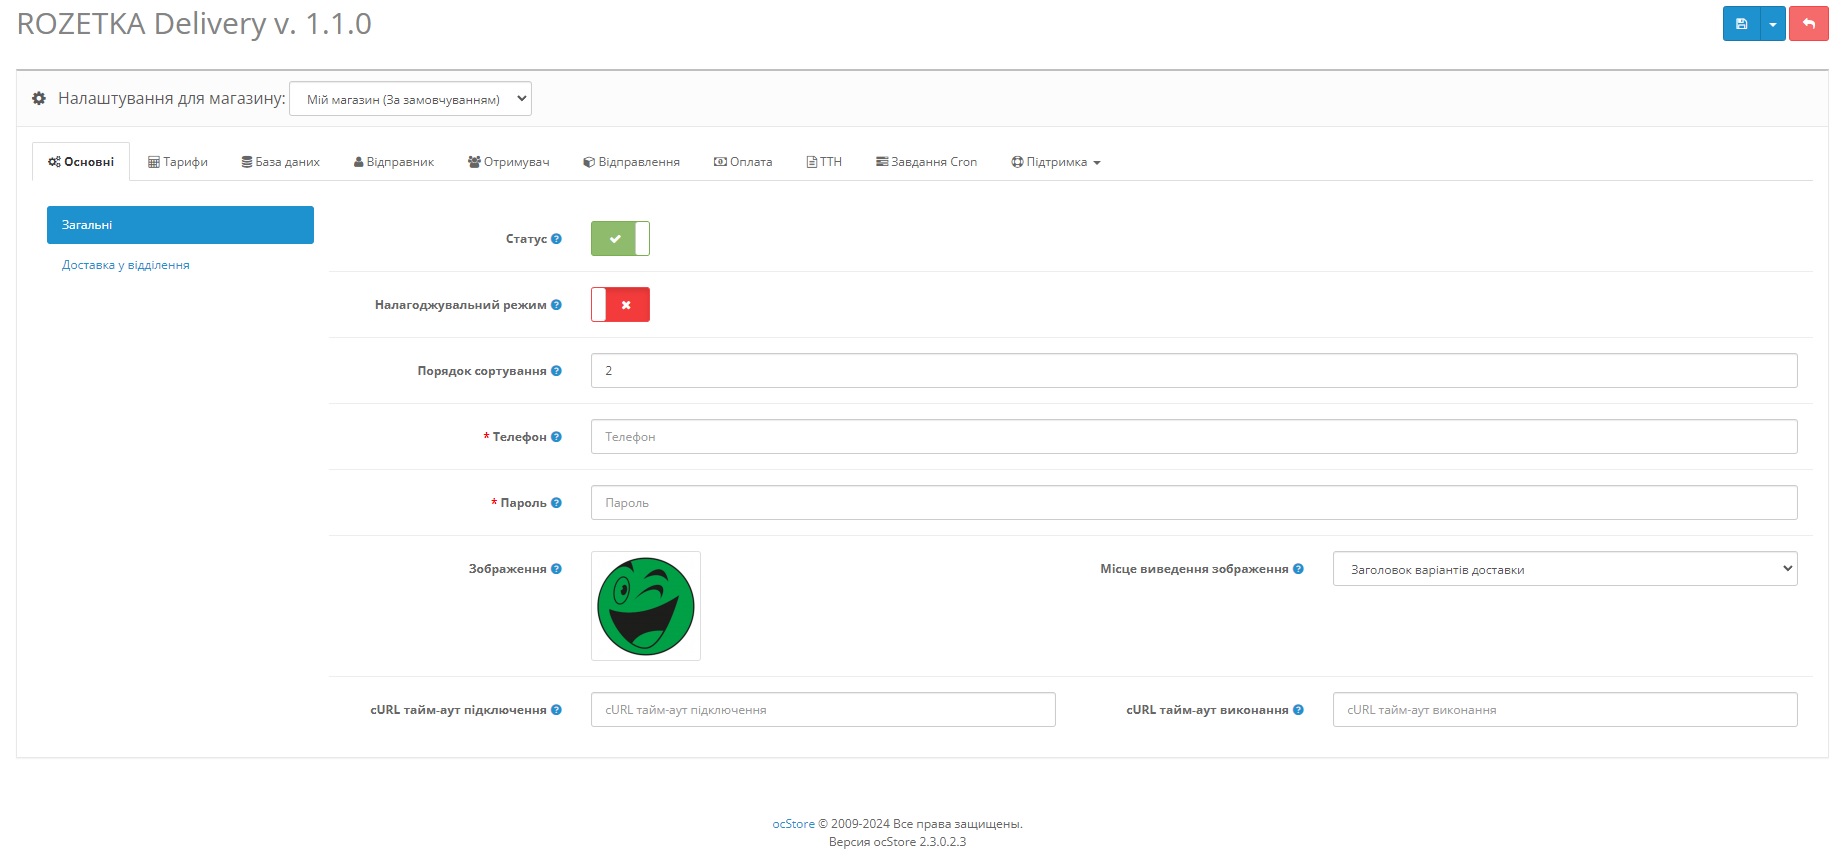The image size is (1845, 857).
Task: Toggle the Статус switch off
Action: tap(620, 239)
